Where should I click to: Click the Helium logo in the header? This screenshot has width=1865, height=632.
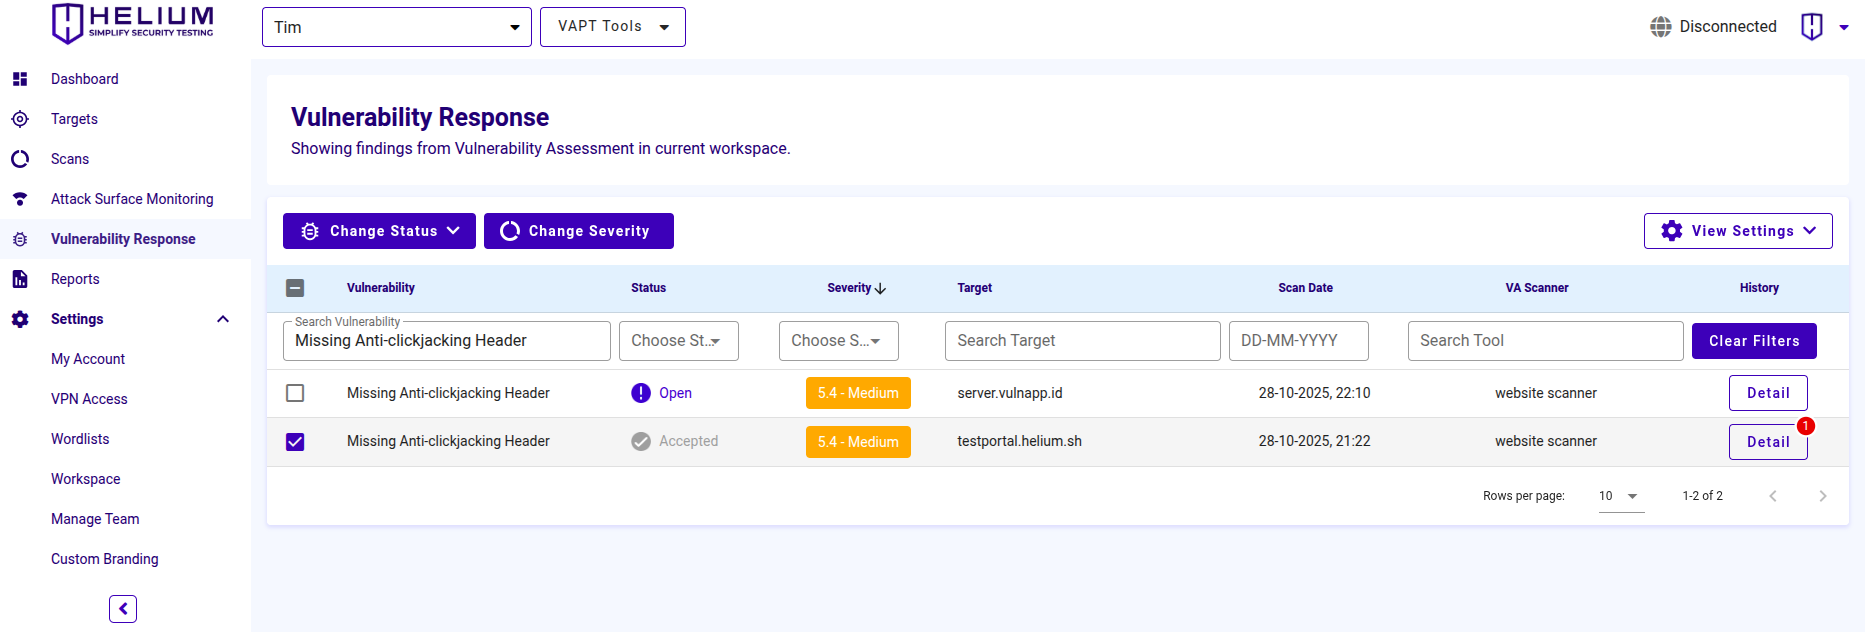[132, 23]
